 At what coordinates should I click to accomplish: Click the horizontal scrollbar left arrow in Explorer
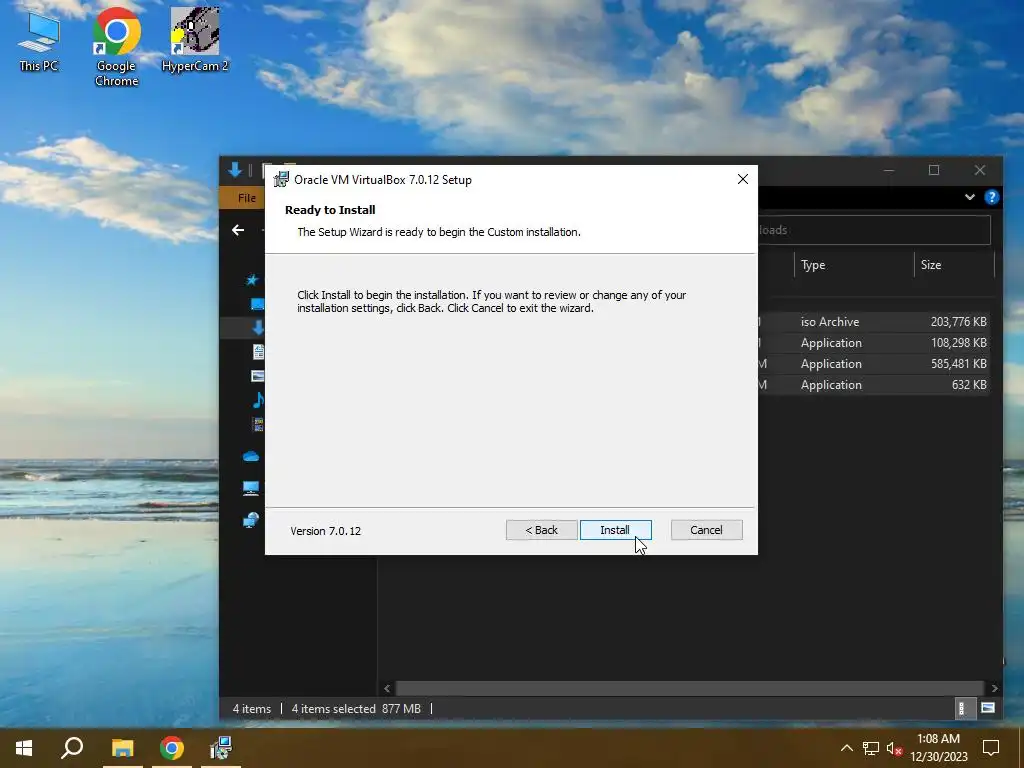click(x=387, y=688)
